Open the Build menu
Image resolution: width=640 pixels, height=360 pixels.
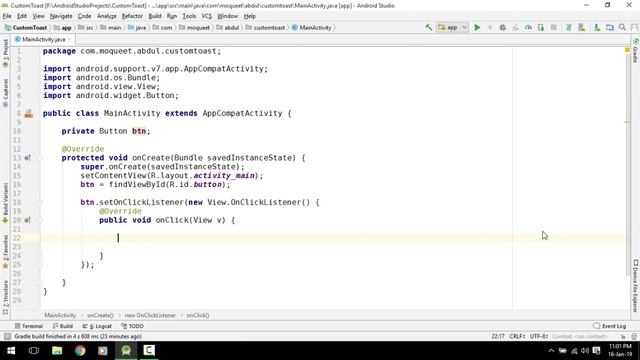point(155,16)
